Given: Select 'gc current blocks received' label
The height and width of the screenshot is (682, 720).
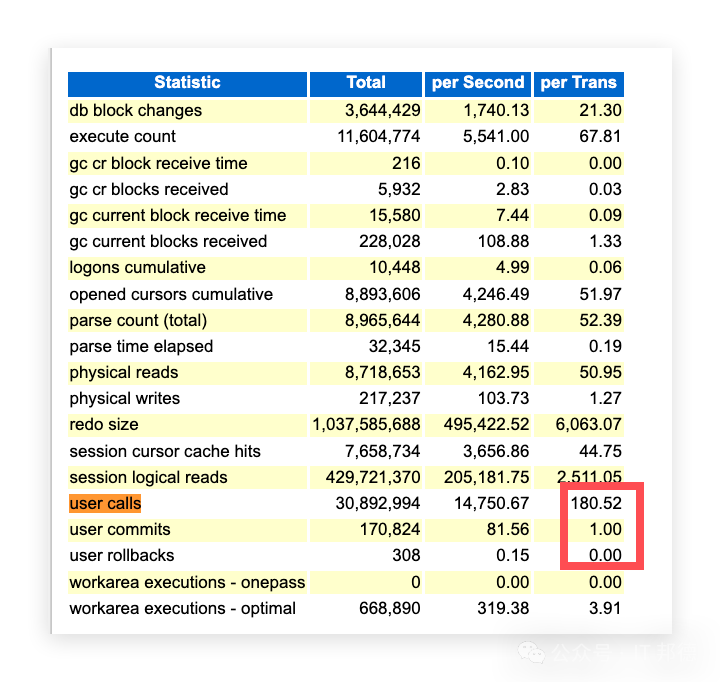Looking at the screenshot, I should coord(168,242).
